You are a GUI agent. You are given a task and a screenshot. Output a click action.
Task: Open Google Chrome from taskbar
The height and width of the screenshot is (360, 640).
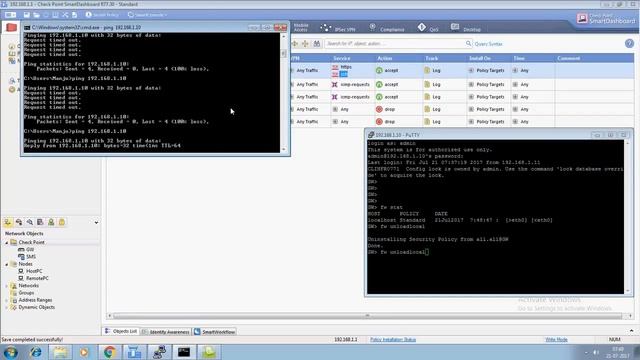pyautogui.click(x=109, y=352)
